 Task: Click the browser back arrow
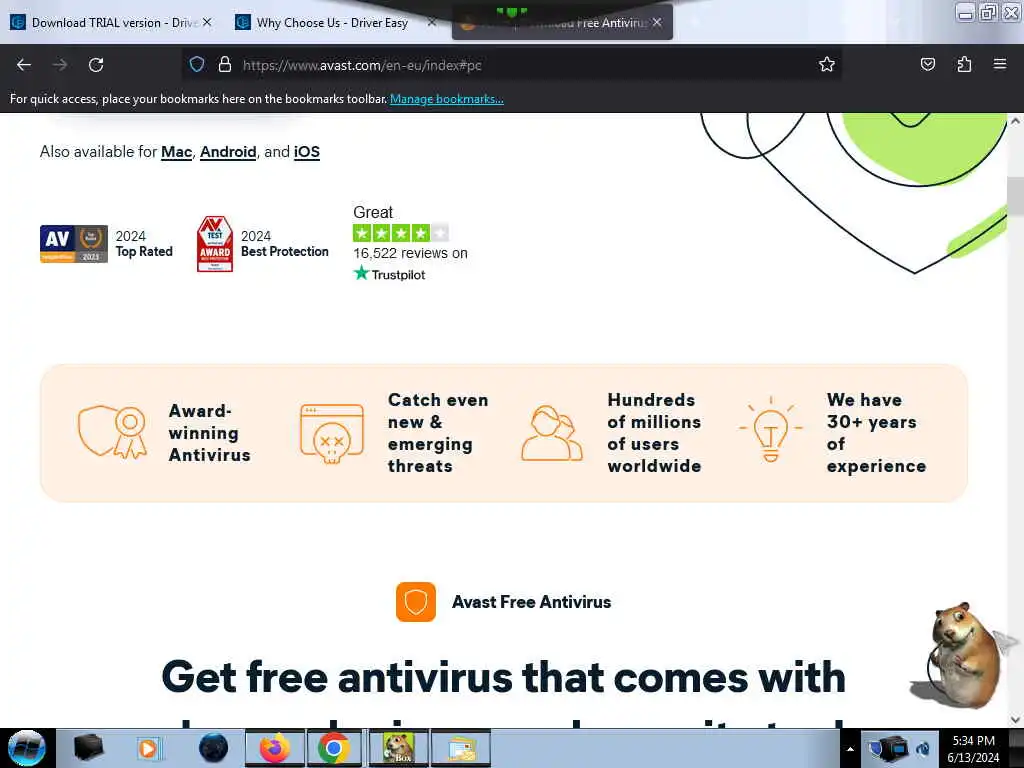coord(24,65)
